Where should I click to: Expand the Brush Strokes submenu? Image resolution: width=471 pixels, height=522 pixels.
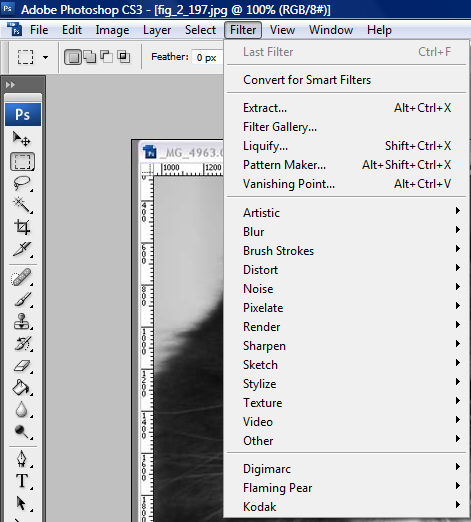click(346, 251)
